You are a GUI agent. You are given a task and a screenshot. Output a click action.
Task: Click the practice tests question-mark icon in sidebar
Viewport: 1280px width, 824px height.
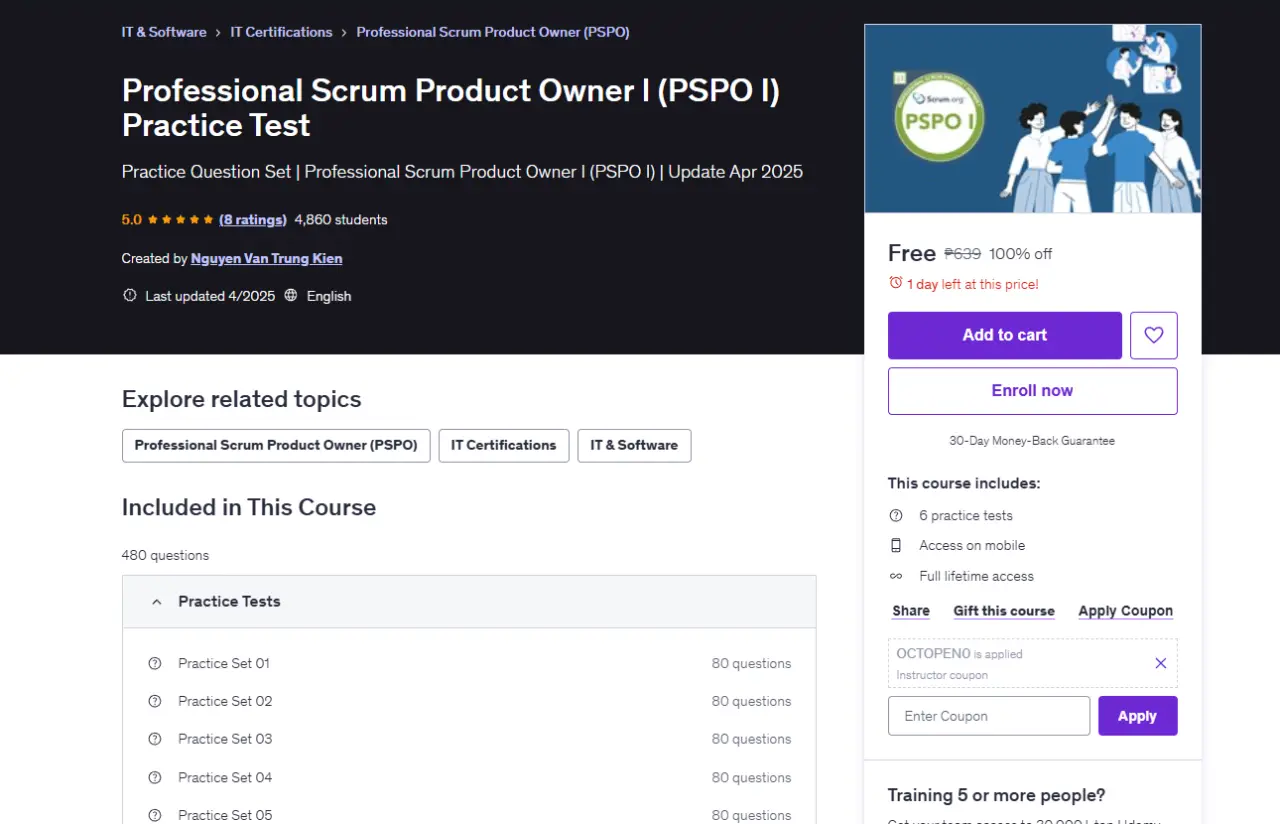896,516
